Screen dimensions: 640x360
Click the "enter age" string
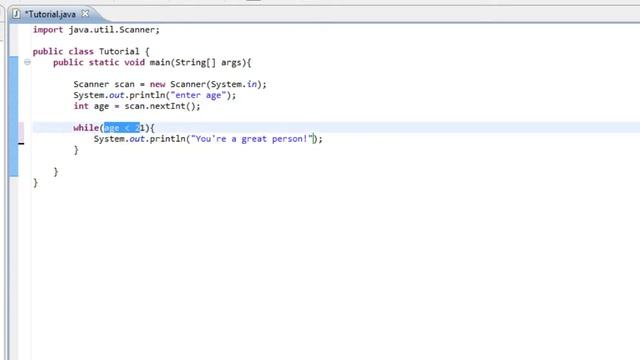click(198, 96)
